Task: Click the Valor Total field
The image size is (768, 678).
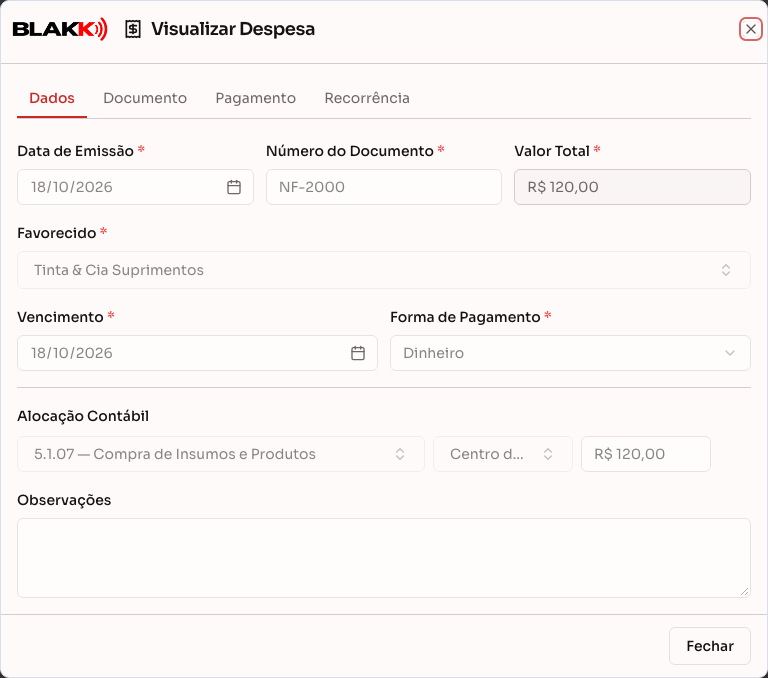Action: click(x=632, y=187)
